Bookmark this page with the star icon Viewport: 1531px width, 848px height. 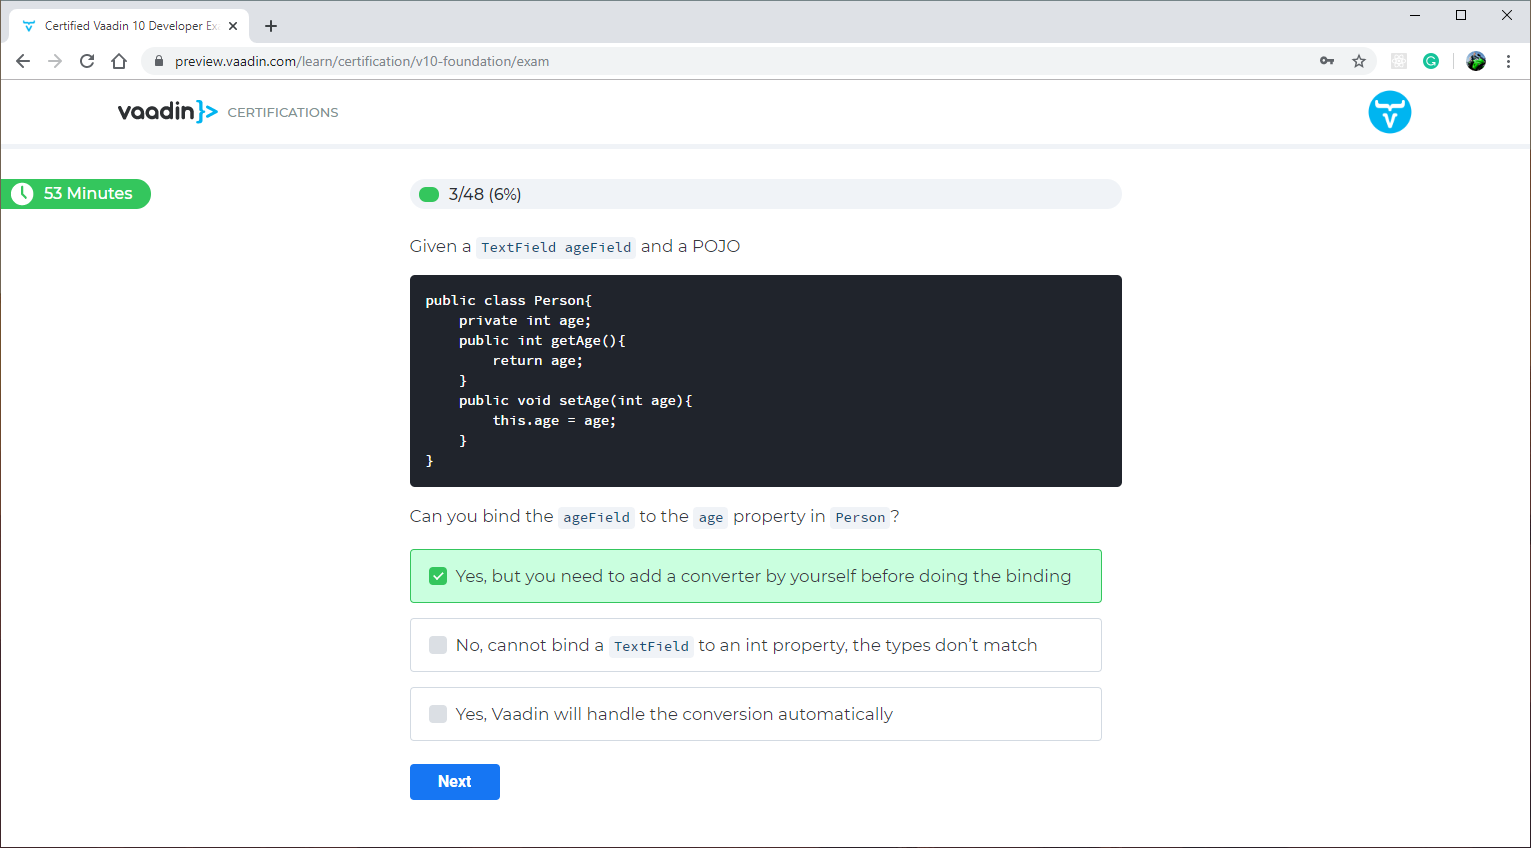click(1359, 61)
